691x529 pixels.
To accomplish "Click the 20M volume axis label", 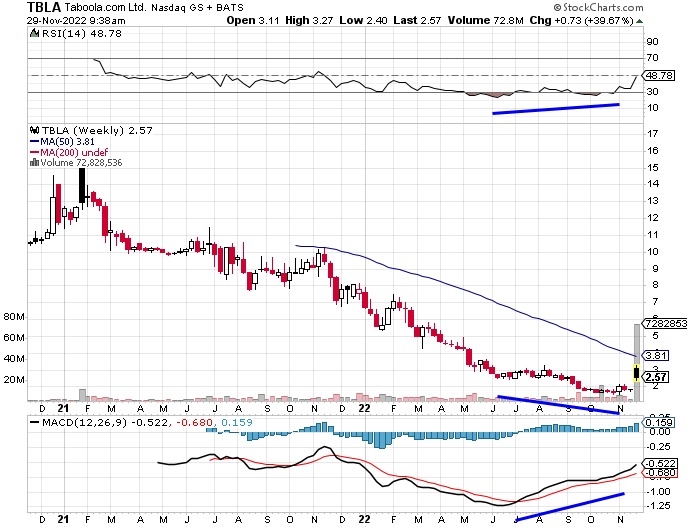I will point(14,380).
